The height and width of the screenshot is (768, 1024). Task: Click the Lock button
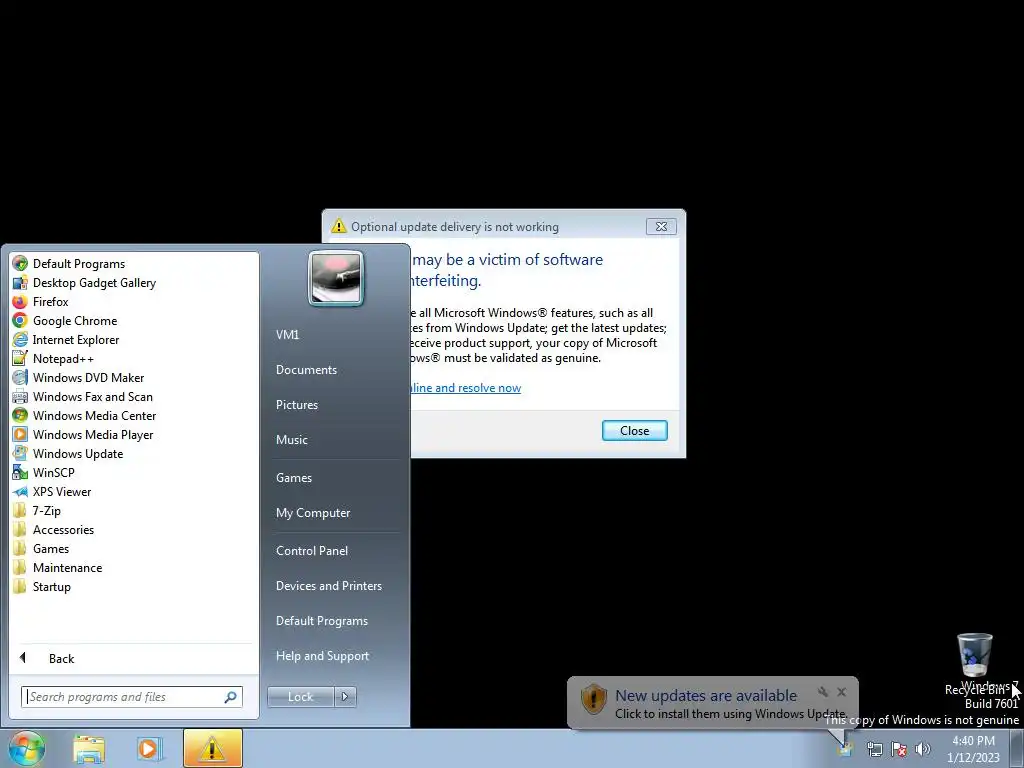click(x=300, y=697)
